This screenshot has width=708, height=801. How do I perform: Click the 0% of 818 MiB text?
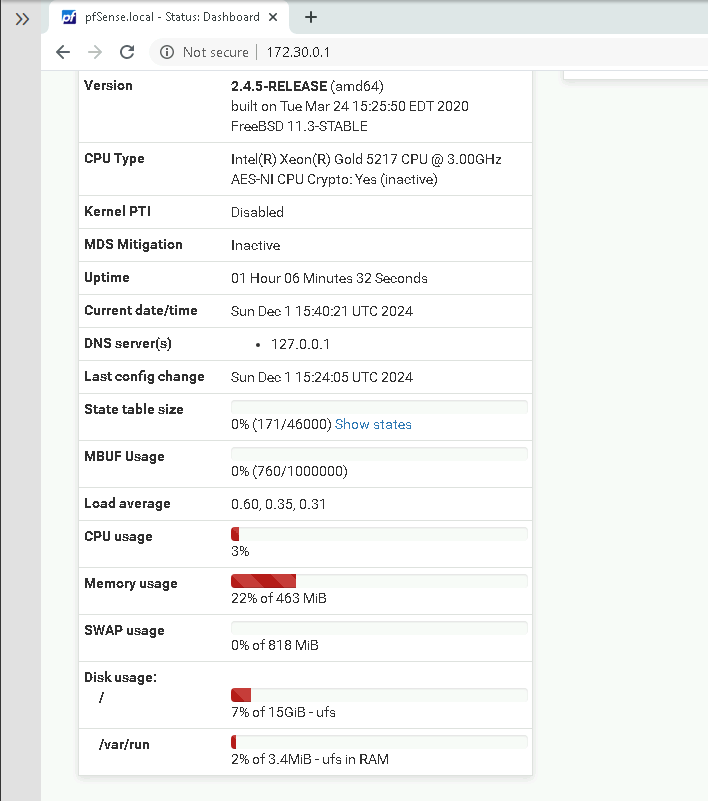pos(274,646)
